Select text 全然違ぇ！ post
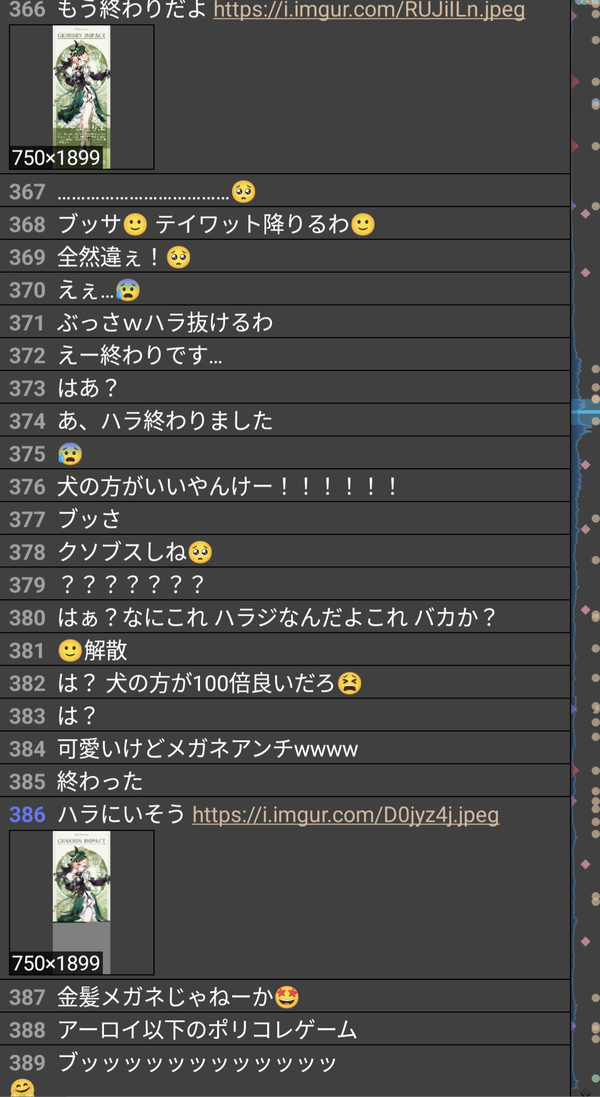The height and width of the screenshot is (1097, 600). click(x=111, y=257)
